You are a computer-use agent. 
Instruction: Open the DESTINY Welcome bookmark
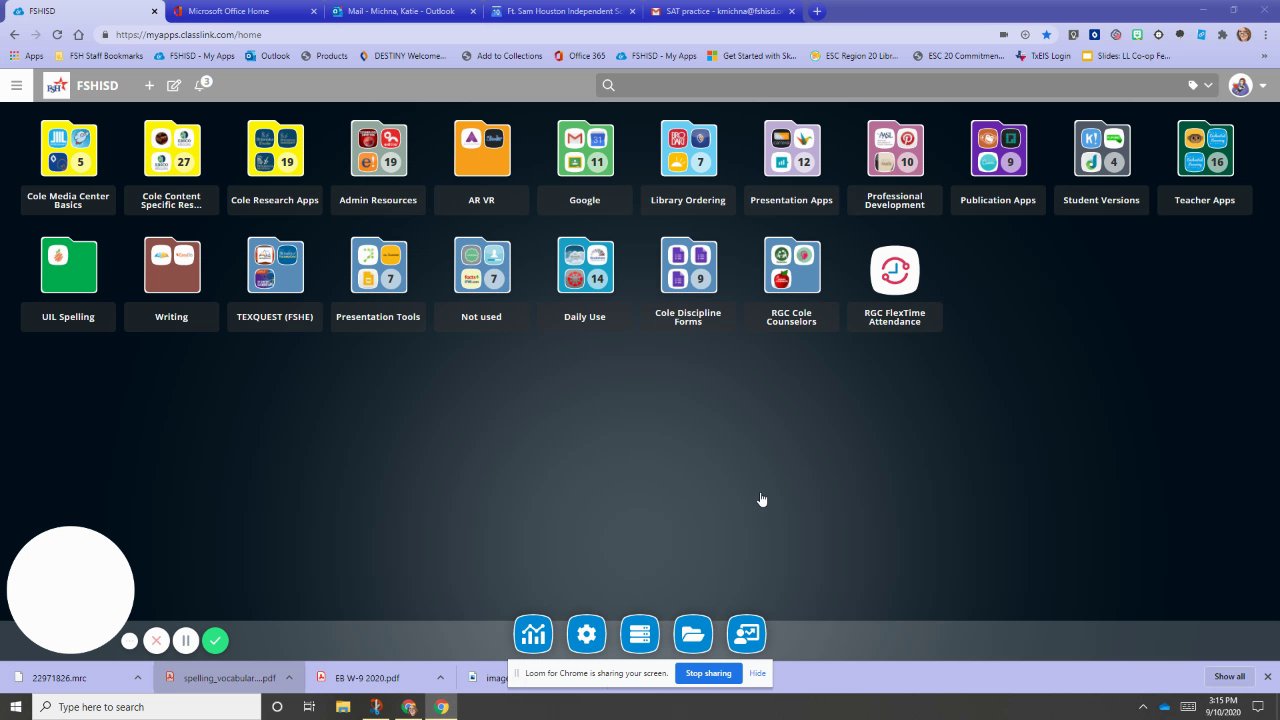coord(402,56)
